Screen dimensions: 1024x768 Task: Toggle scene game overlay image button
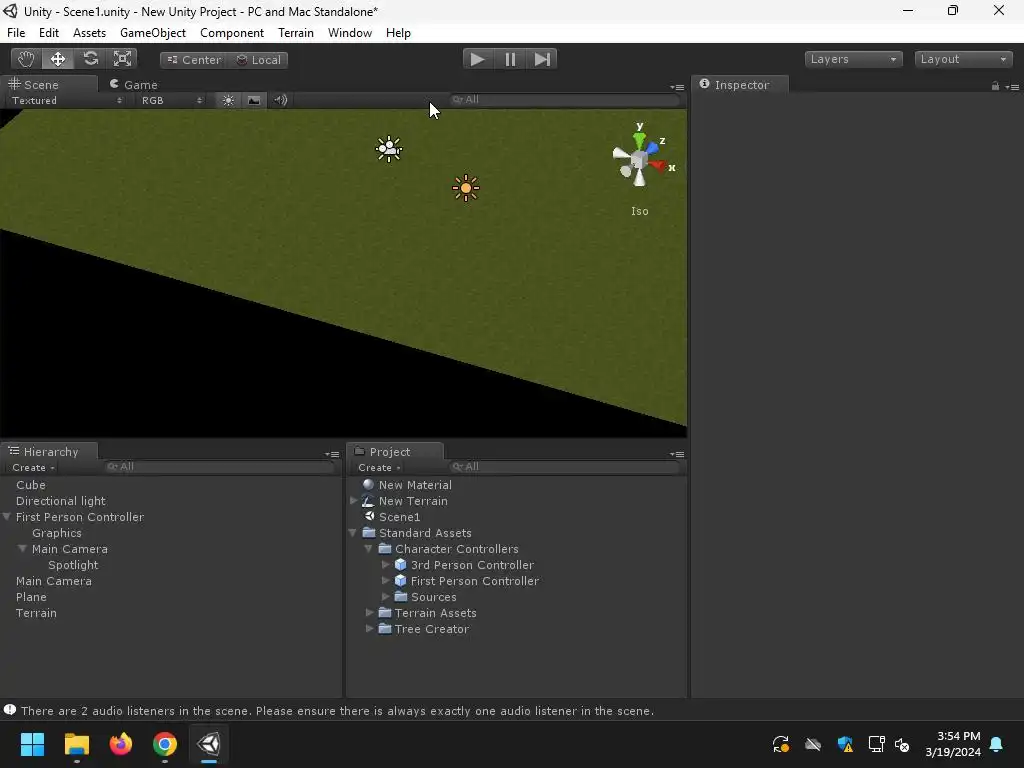[x=254, y=100]
